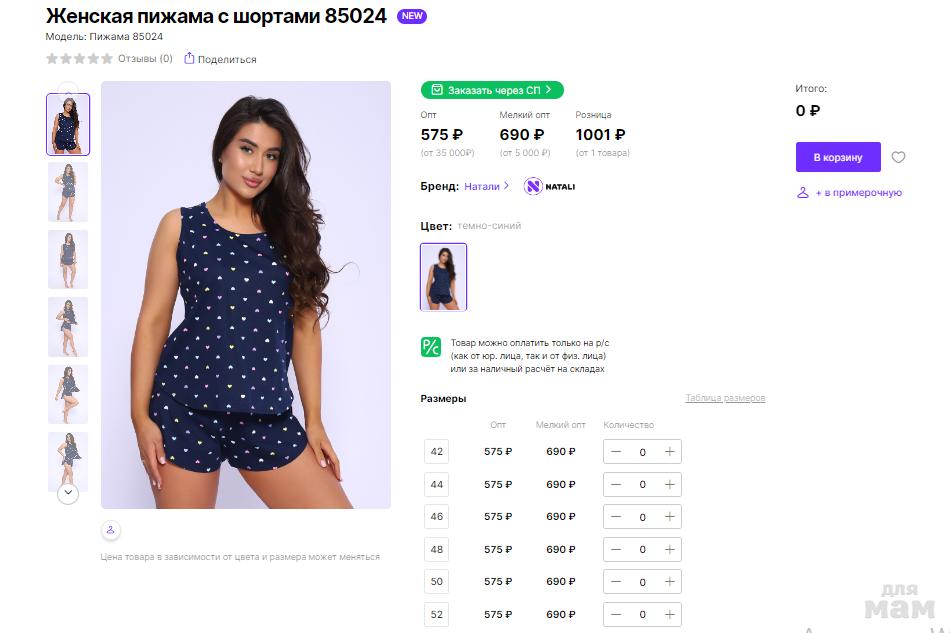Viewport: 950px width, 633px height.
Task: Open the Отзывы (0) reviews link
Action: click(145, 59)
